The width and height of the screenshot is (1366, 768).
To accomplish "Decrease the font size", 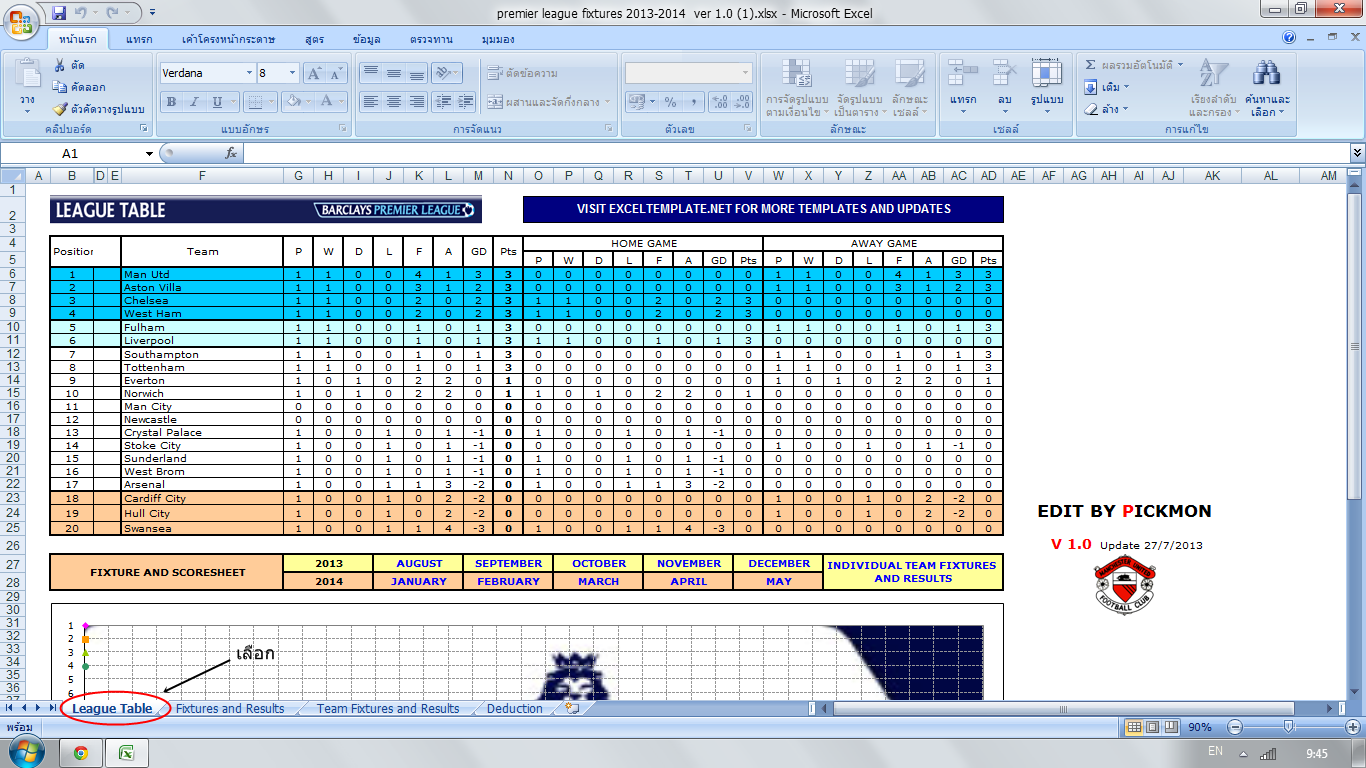I will pyautogui.click(x=335, y=73).
